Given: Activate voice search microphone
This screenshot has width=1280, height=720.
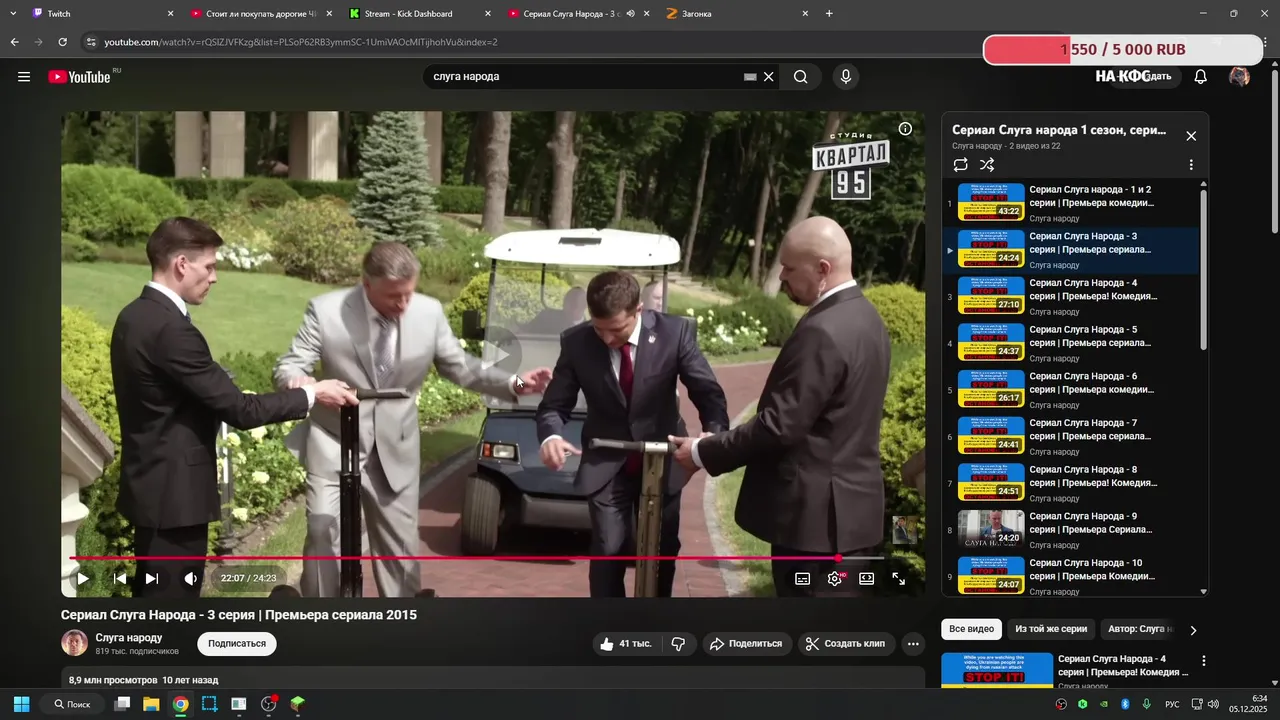Looking at the screenshot, I should point(846,77).
